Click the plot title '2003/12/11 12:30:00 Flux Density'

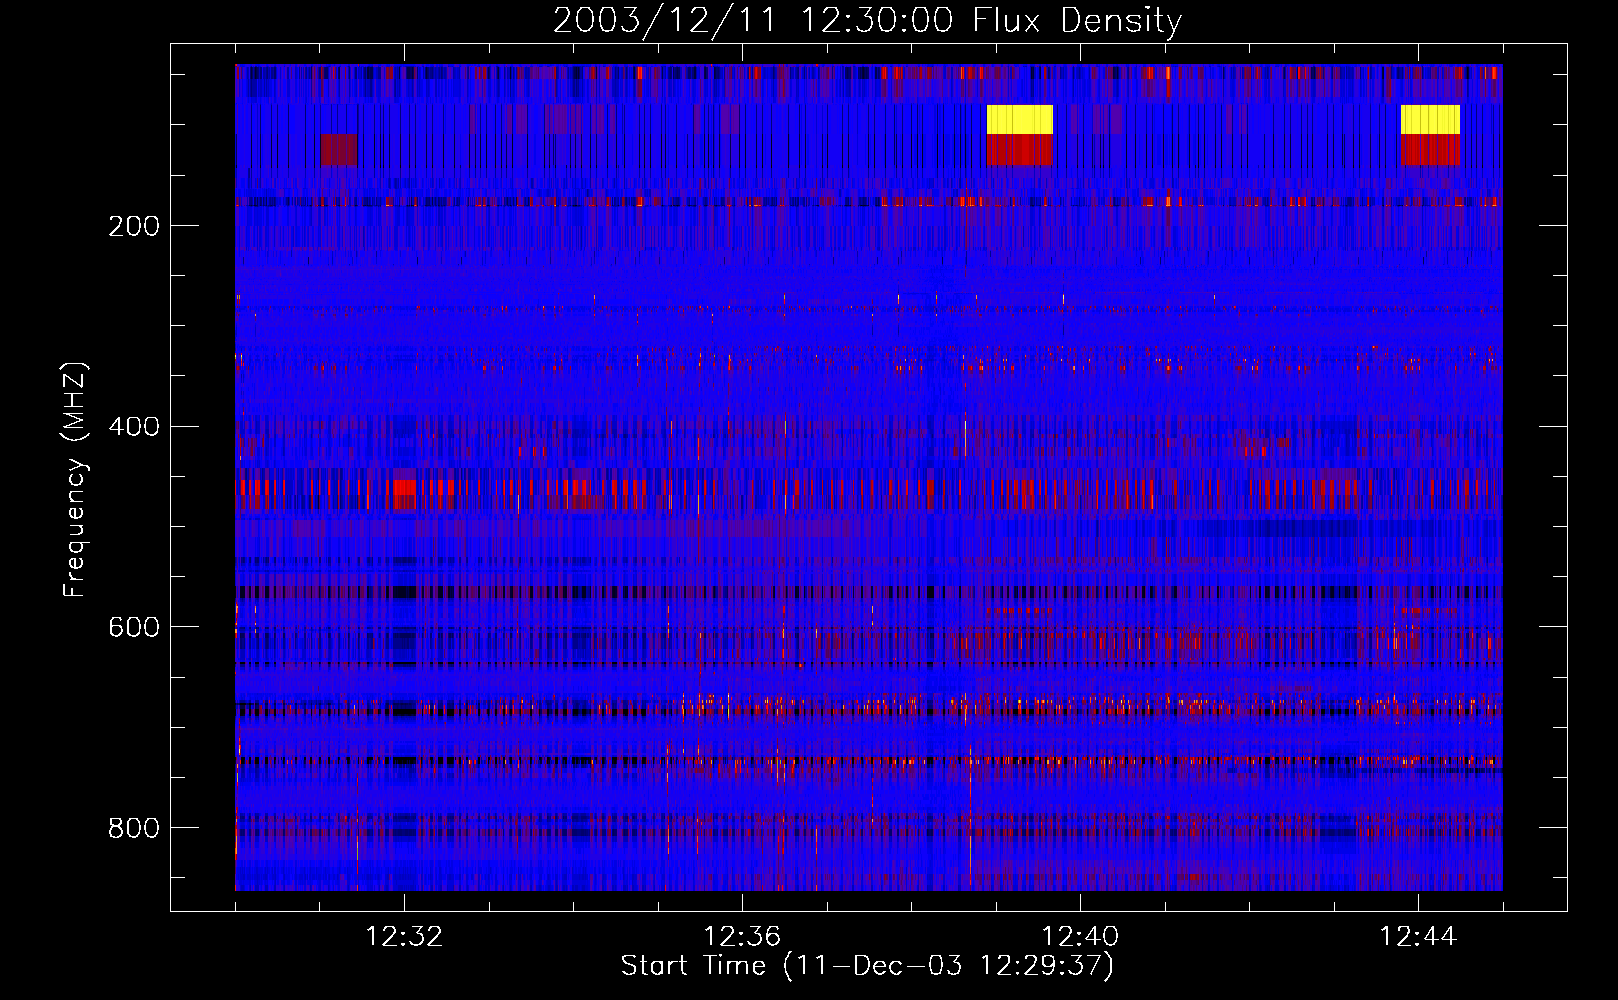(x=867, y=20)
